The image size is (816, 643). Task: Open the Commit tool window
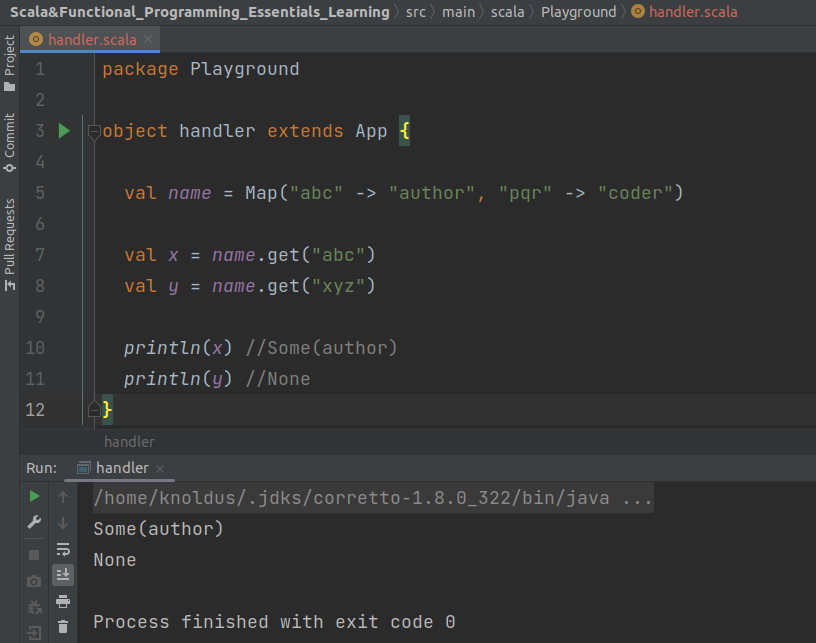(x=9, y=143)
